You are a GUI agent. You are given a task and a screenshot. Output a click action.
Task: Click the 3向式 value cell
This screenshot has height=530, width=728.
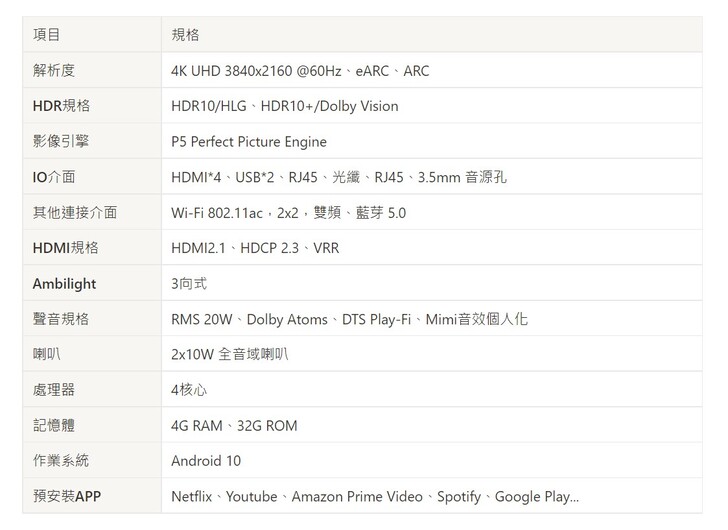[189, 284]
